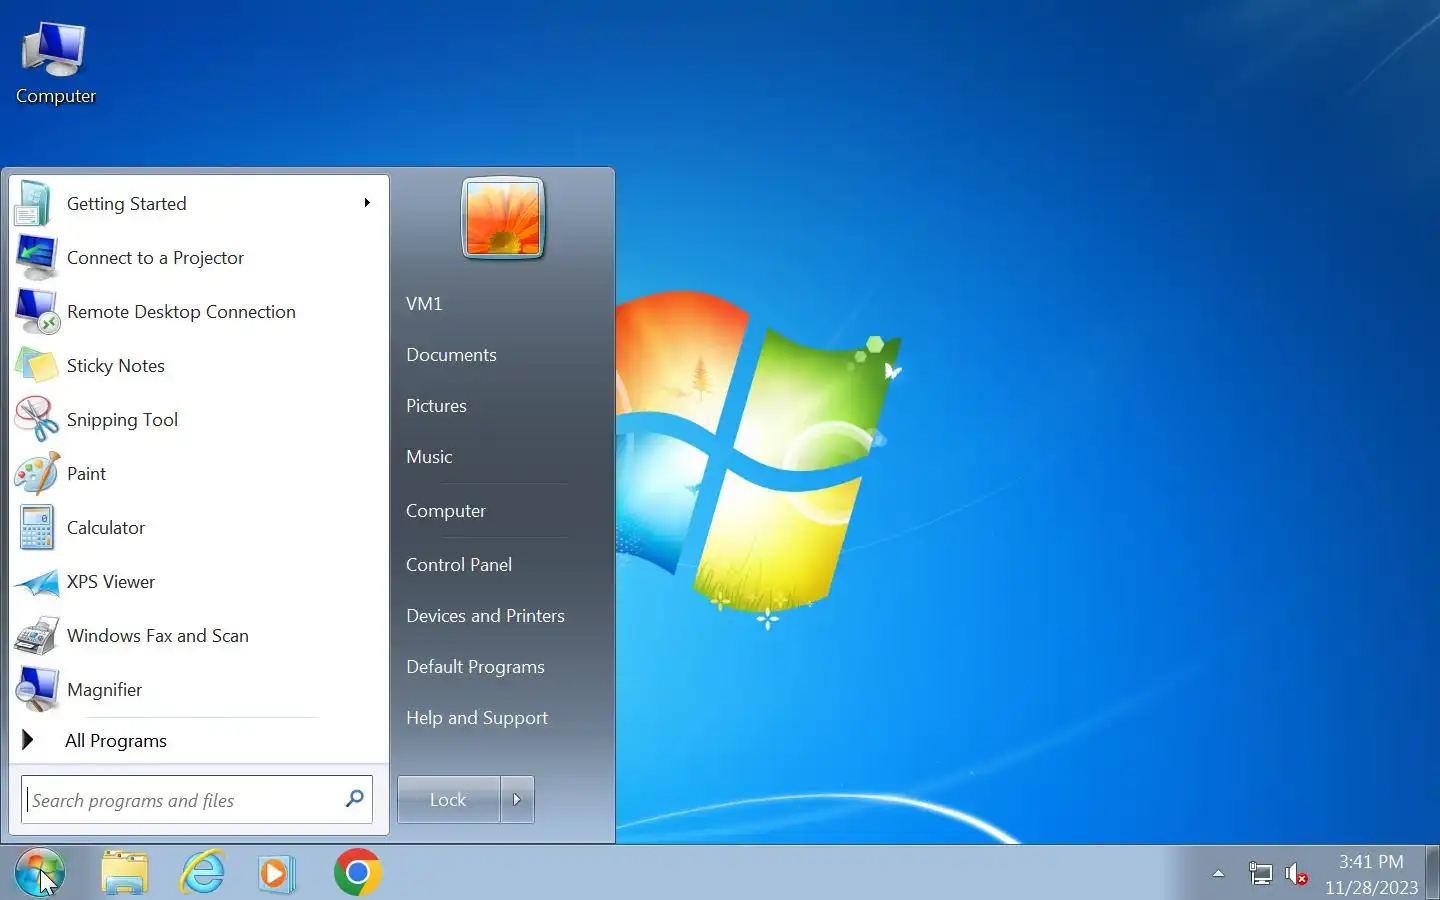This screenshot has width=1440, height=900.
Task: Click the taskbar clock and date
Action: 1371,874
